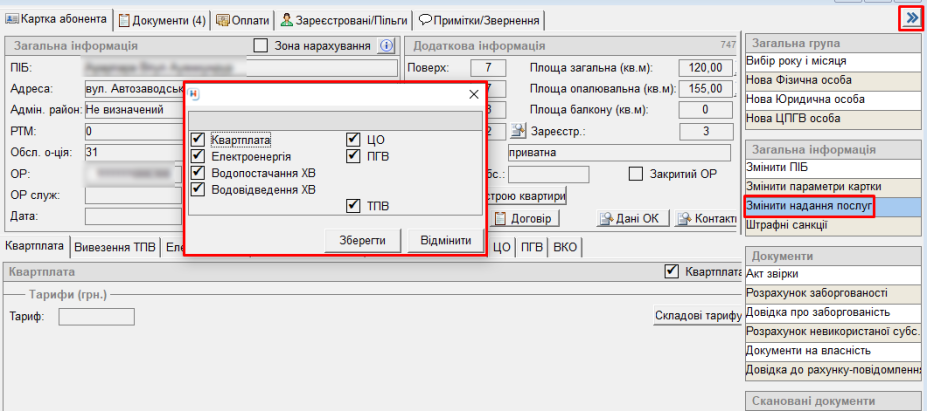Click the info icon beside Зона нарахування
The image size is (927, 411).
(387, 45)
